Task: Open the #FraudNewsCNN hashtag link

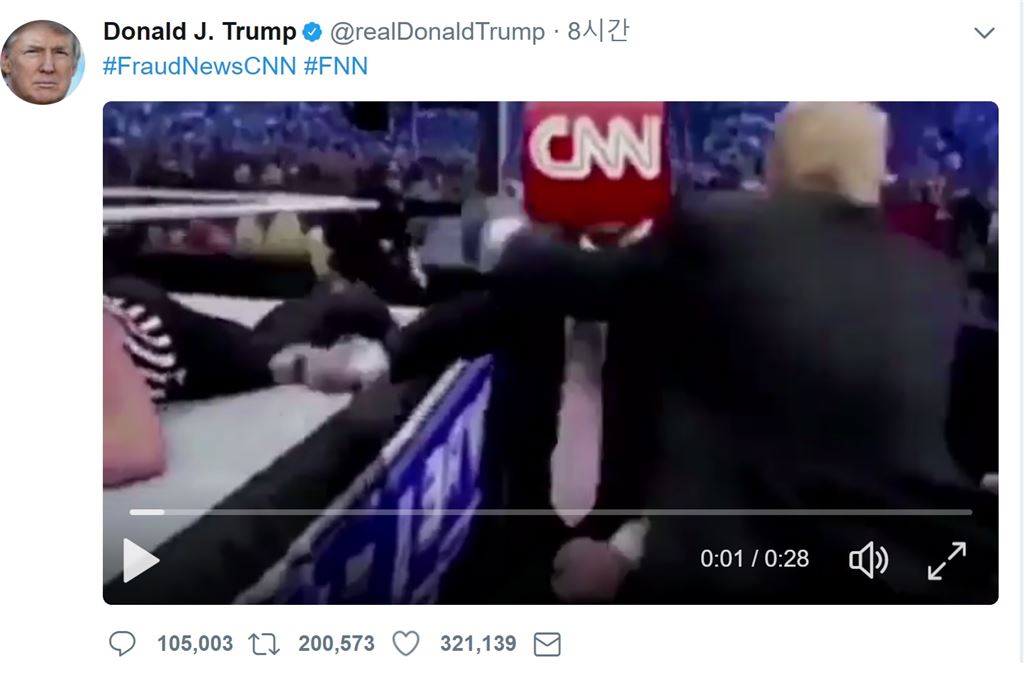Action: (199, 66)
